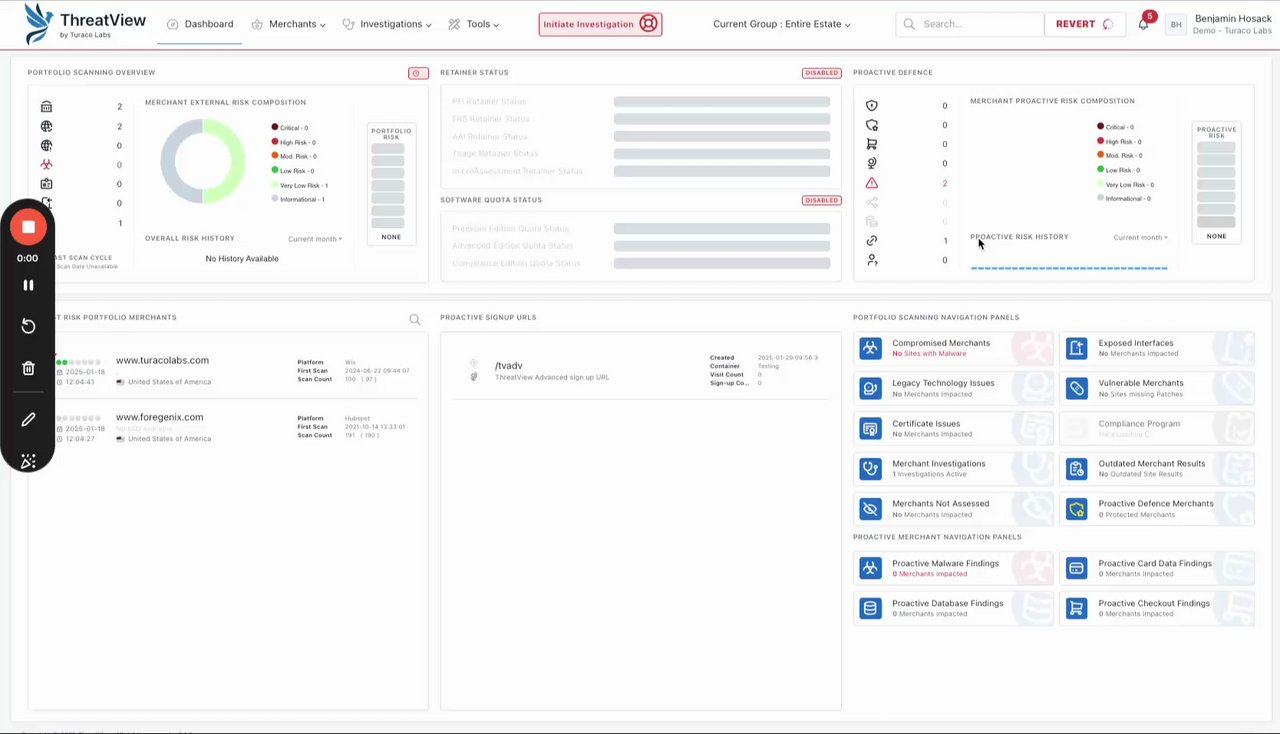Stop the screen recording
The width and height of the screenshot is (1280, 734).
coord(28,227)
